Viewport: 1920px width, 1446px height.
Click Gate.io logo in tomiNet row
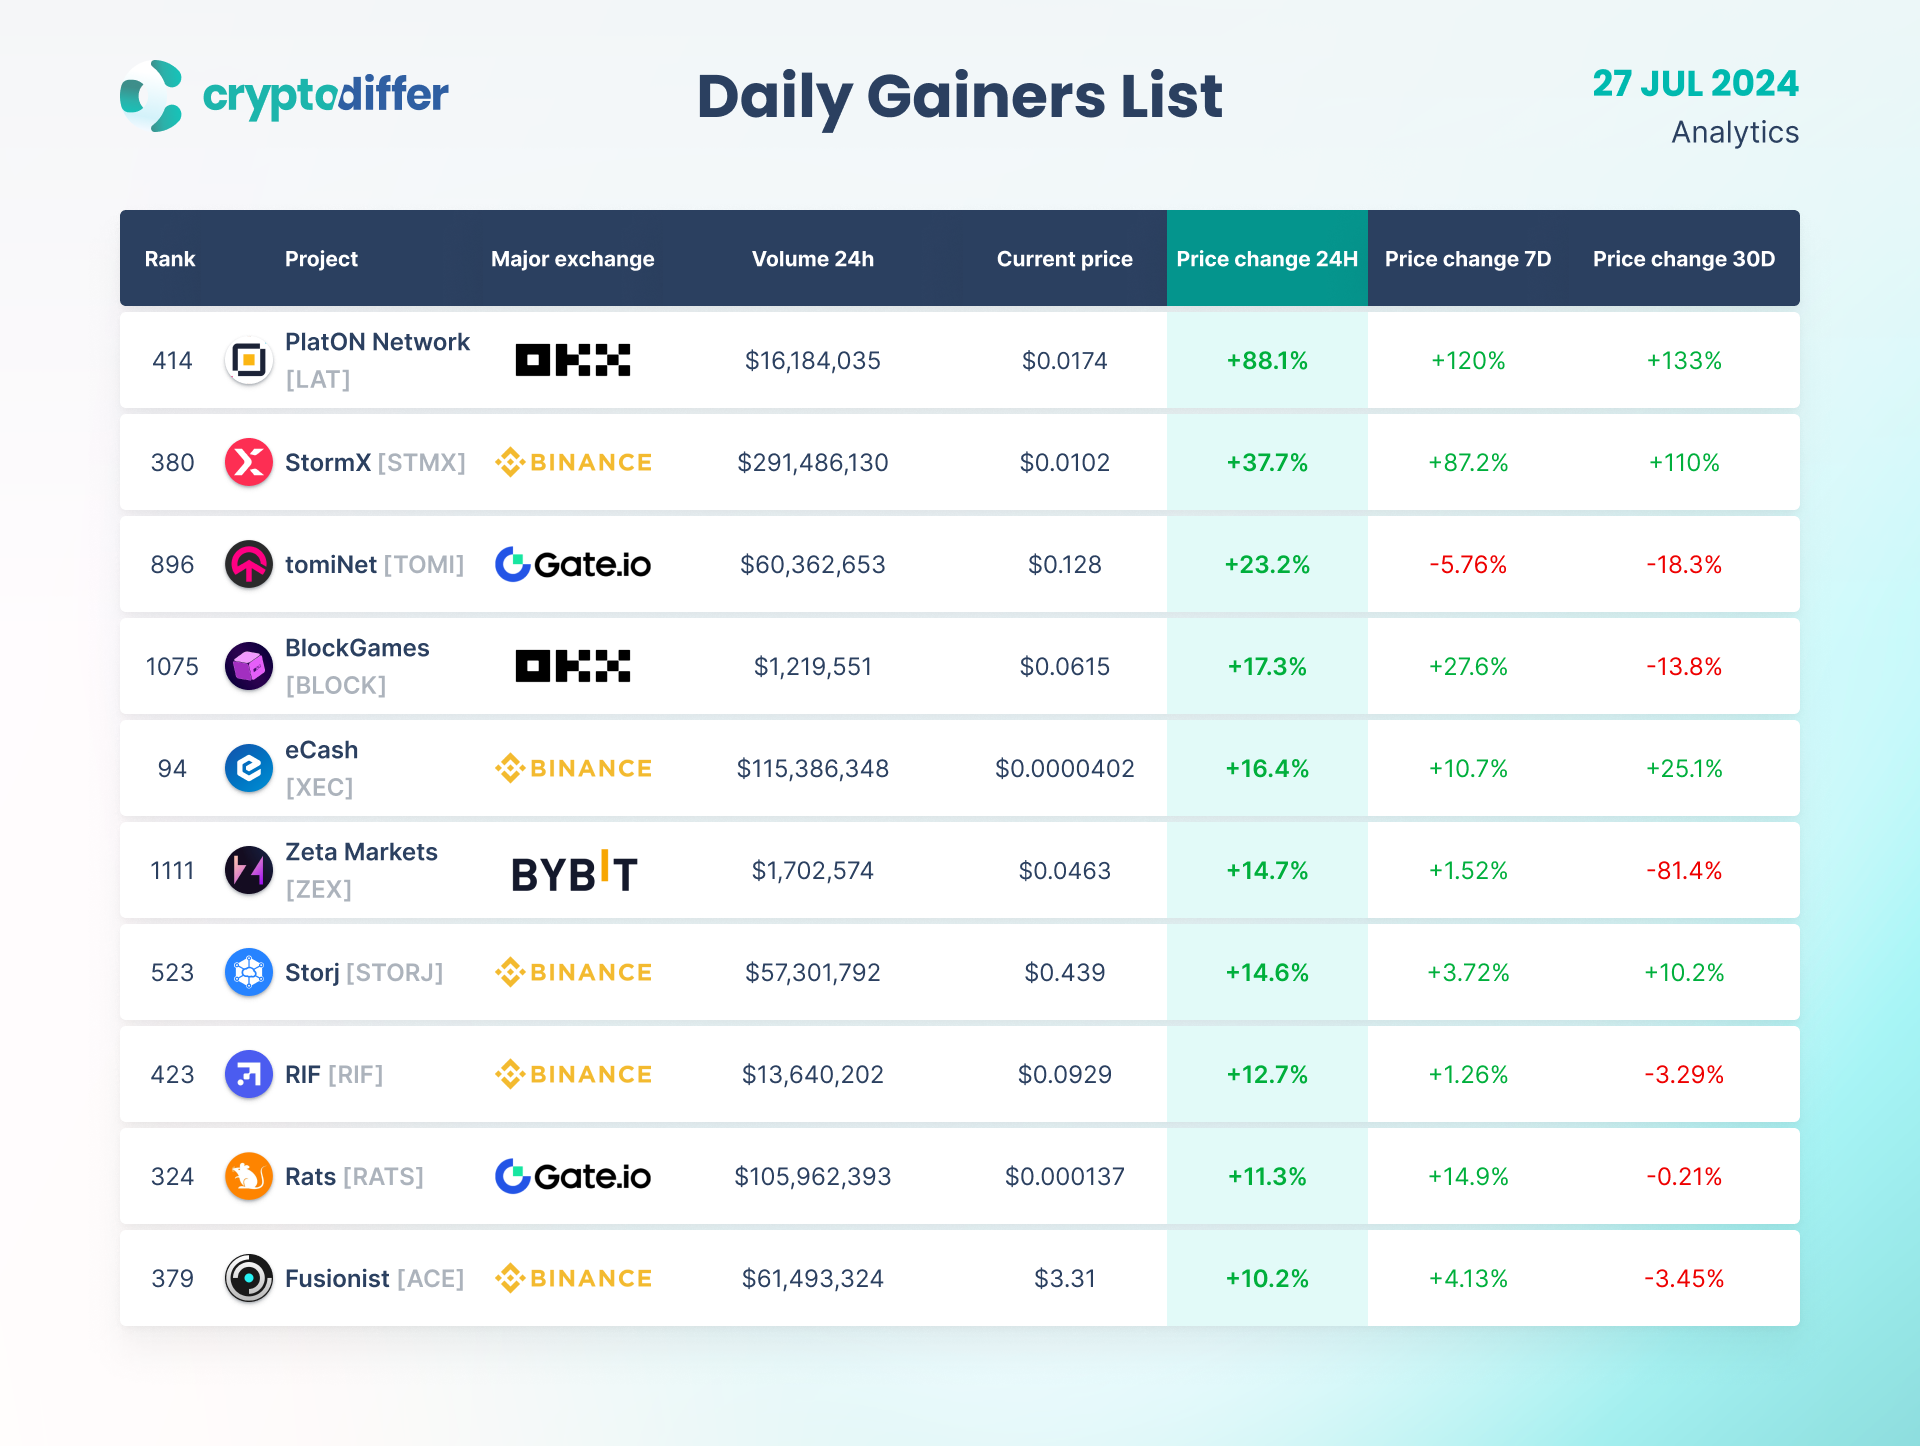pos(573,564)
